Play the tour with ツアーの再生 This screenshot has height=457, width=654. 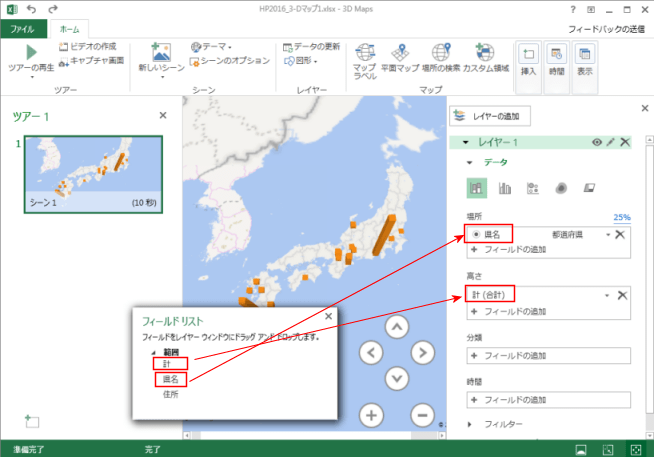point(31,60)
